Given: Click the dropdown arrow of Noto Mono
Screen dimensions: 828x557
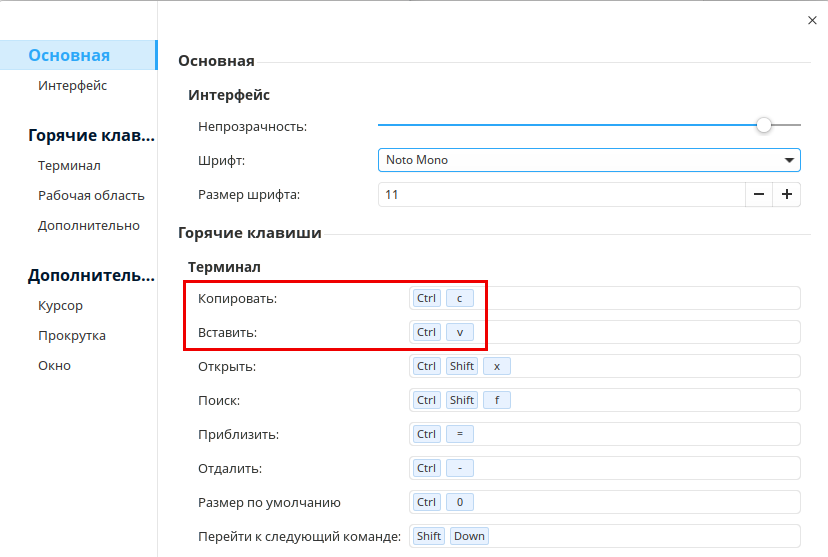Looking at the screenshot, I should 789,160.
